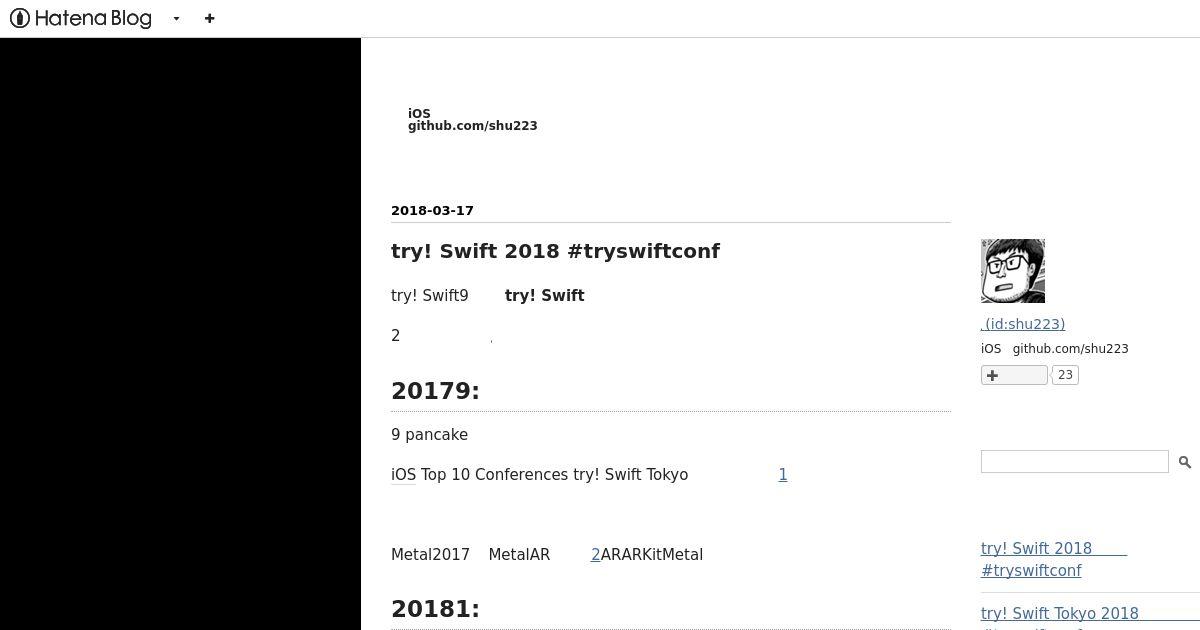
Task: Open the dropdown arrow beside Hatena Blog
Action: coord(176,18)
